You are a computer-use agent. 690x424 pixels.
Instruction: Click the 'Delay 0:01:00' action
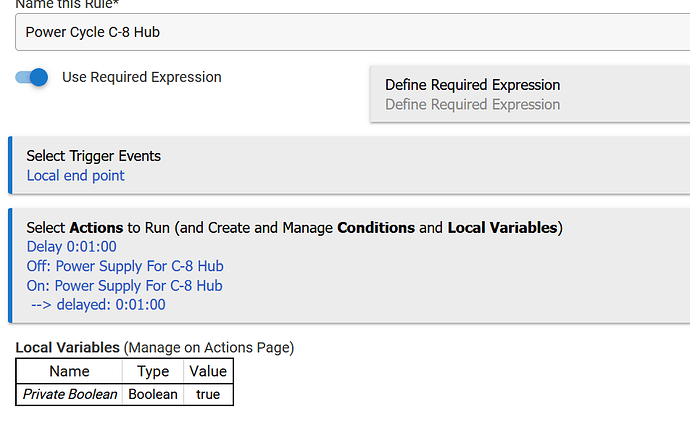[x=72, y=247]
